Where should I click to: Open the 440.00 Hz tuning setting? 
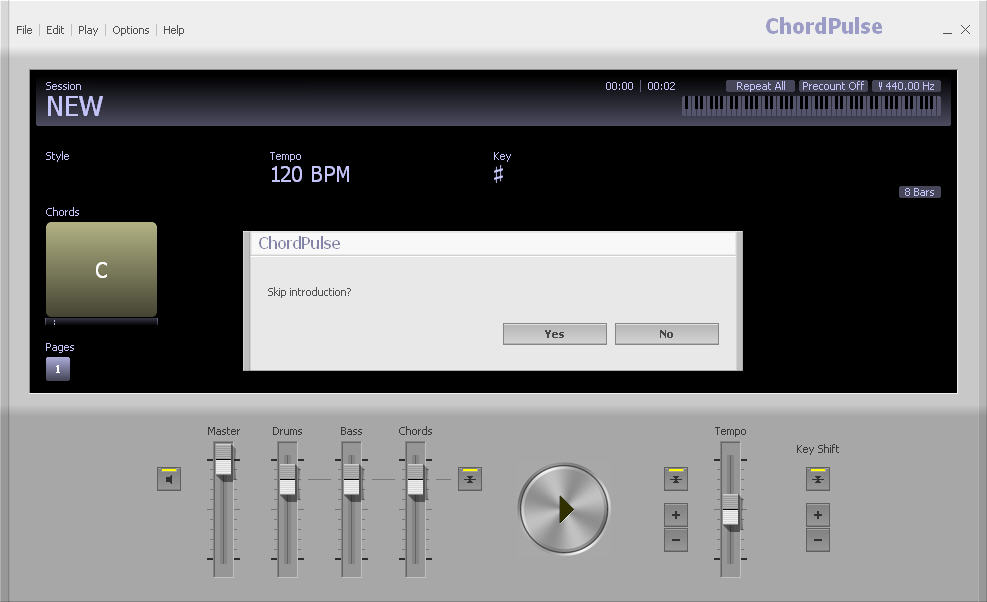[906, 86]
